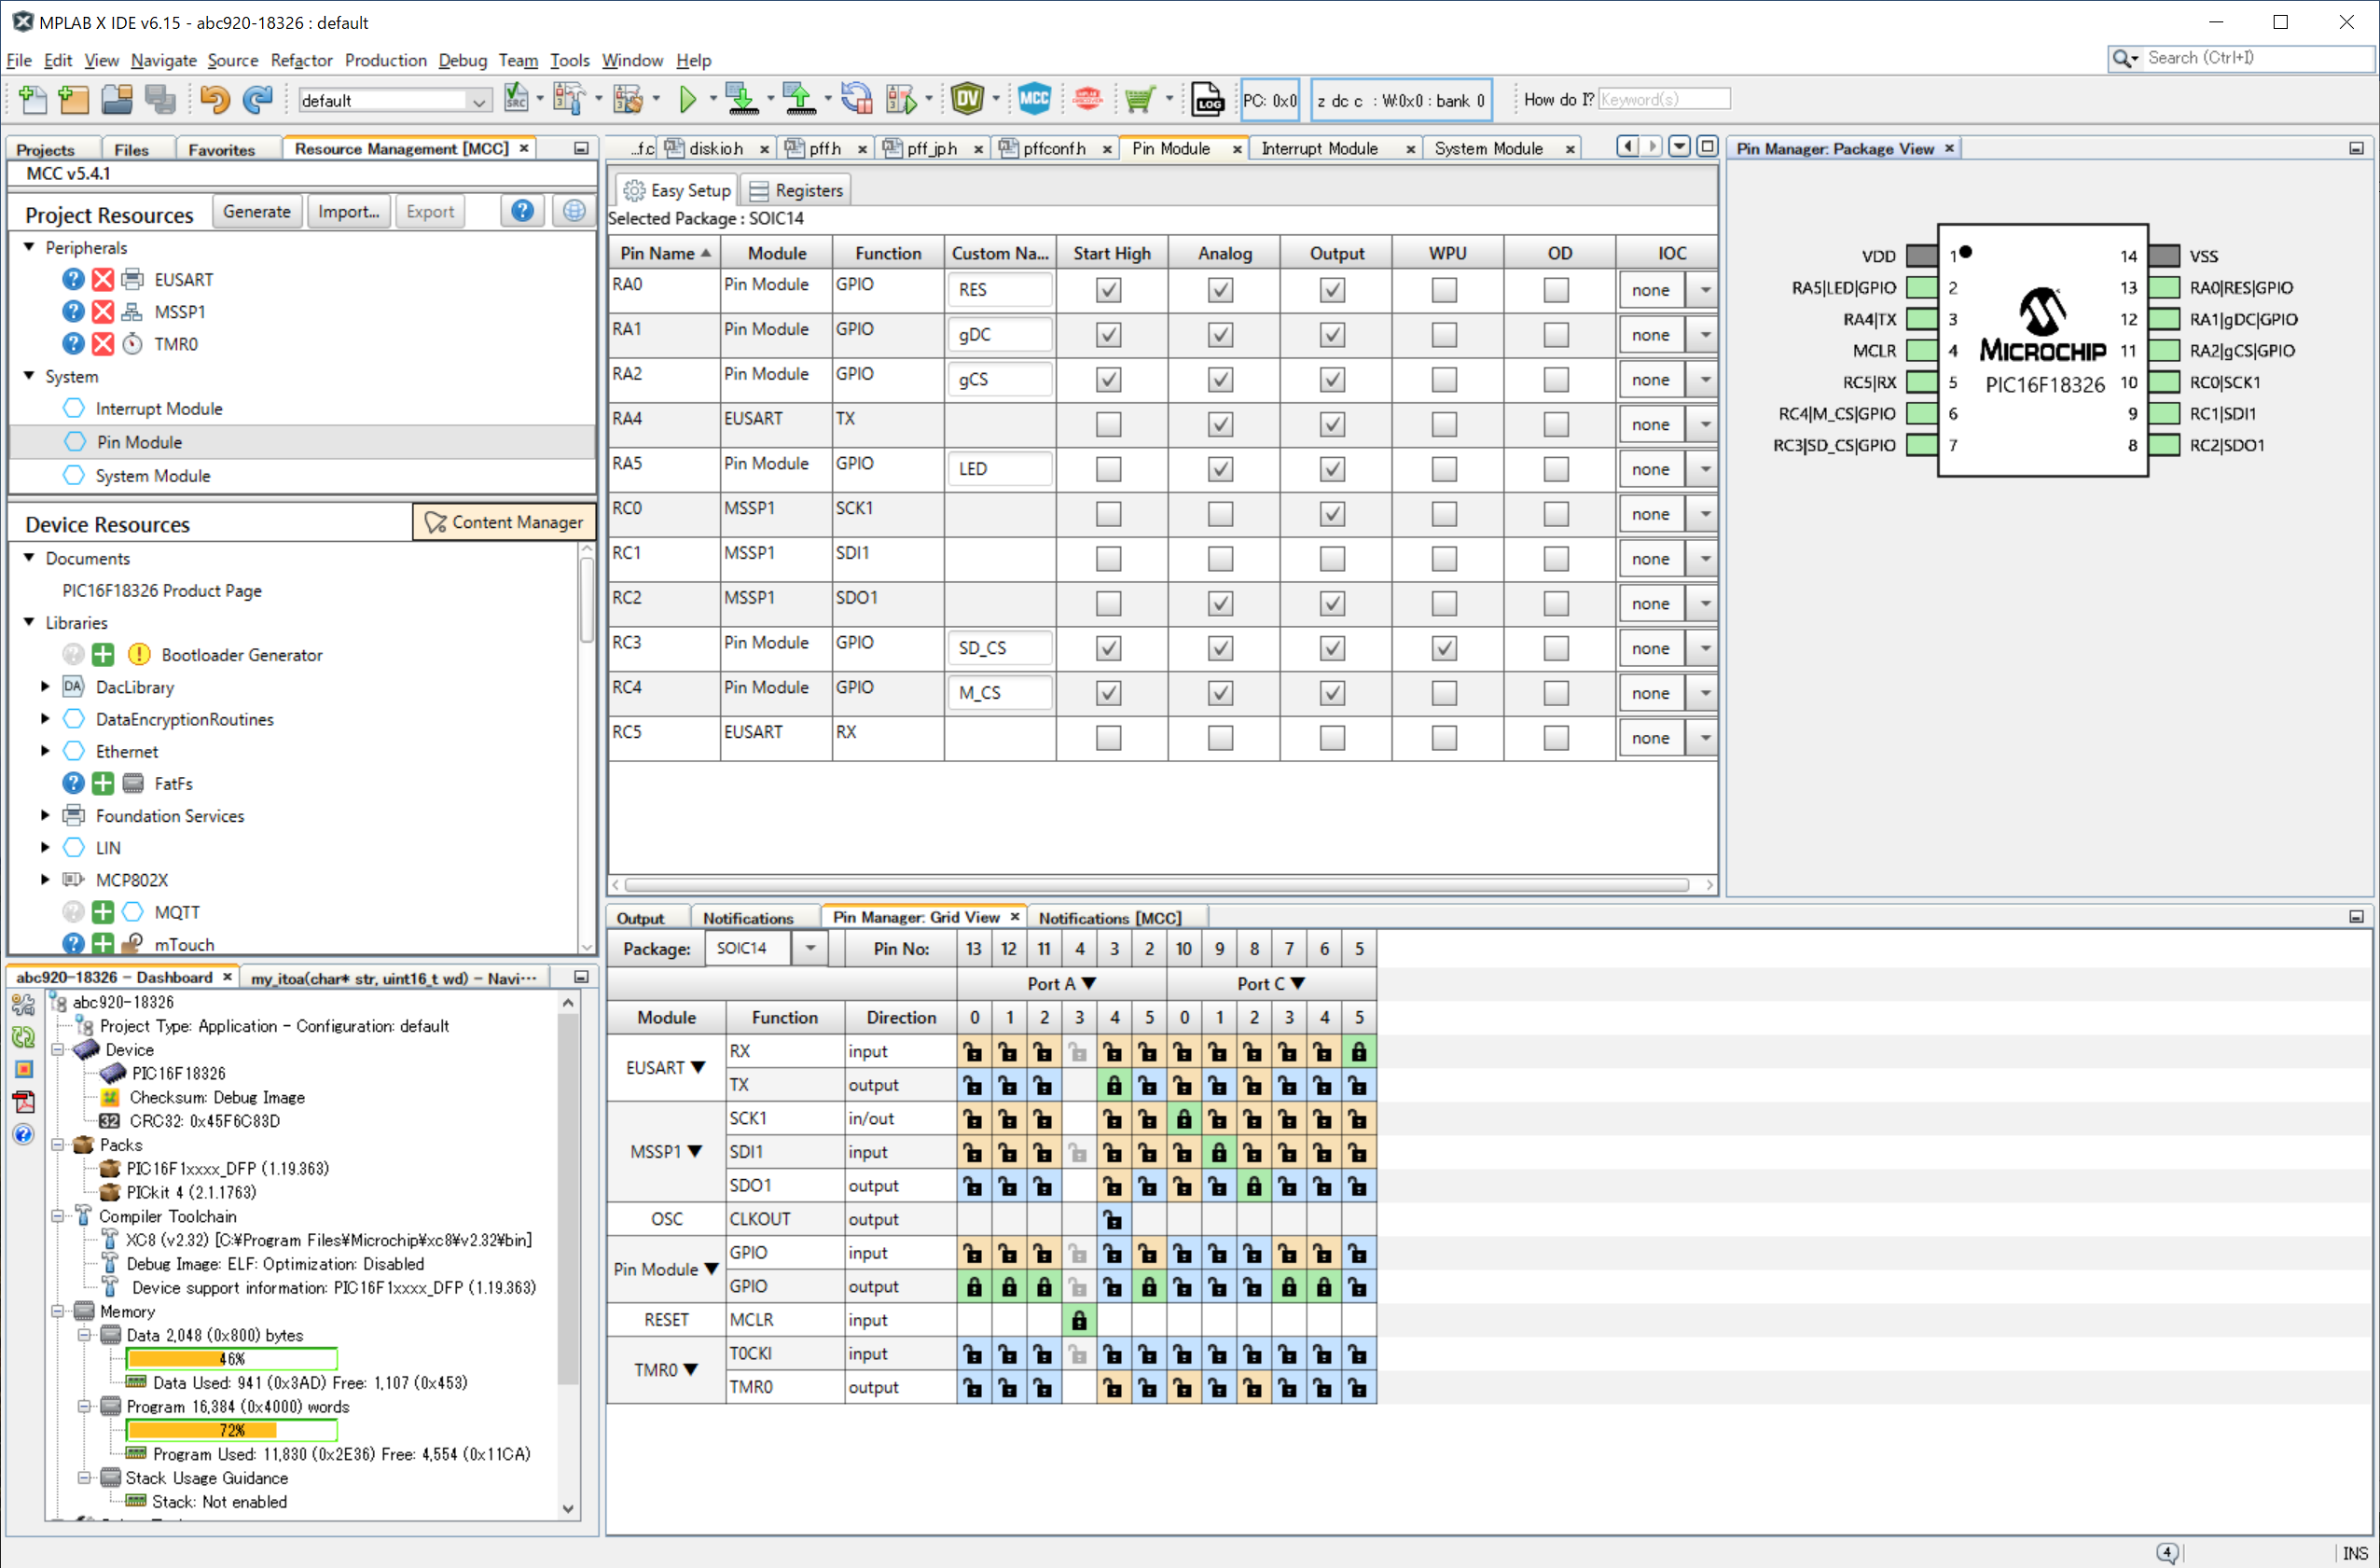Toggle Start High checkbox for RA0

coord(1108,290)
